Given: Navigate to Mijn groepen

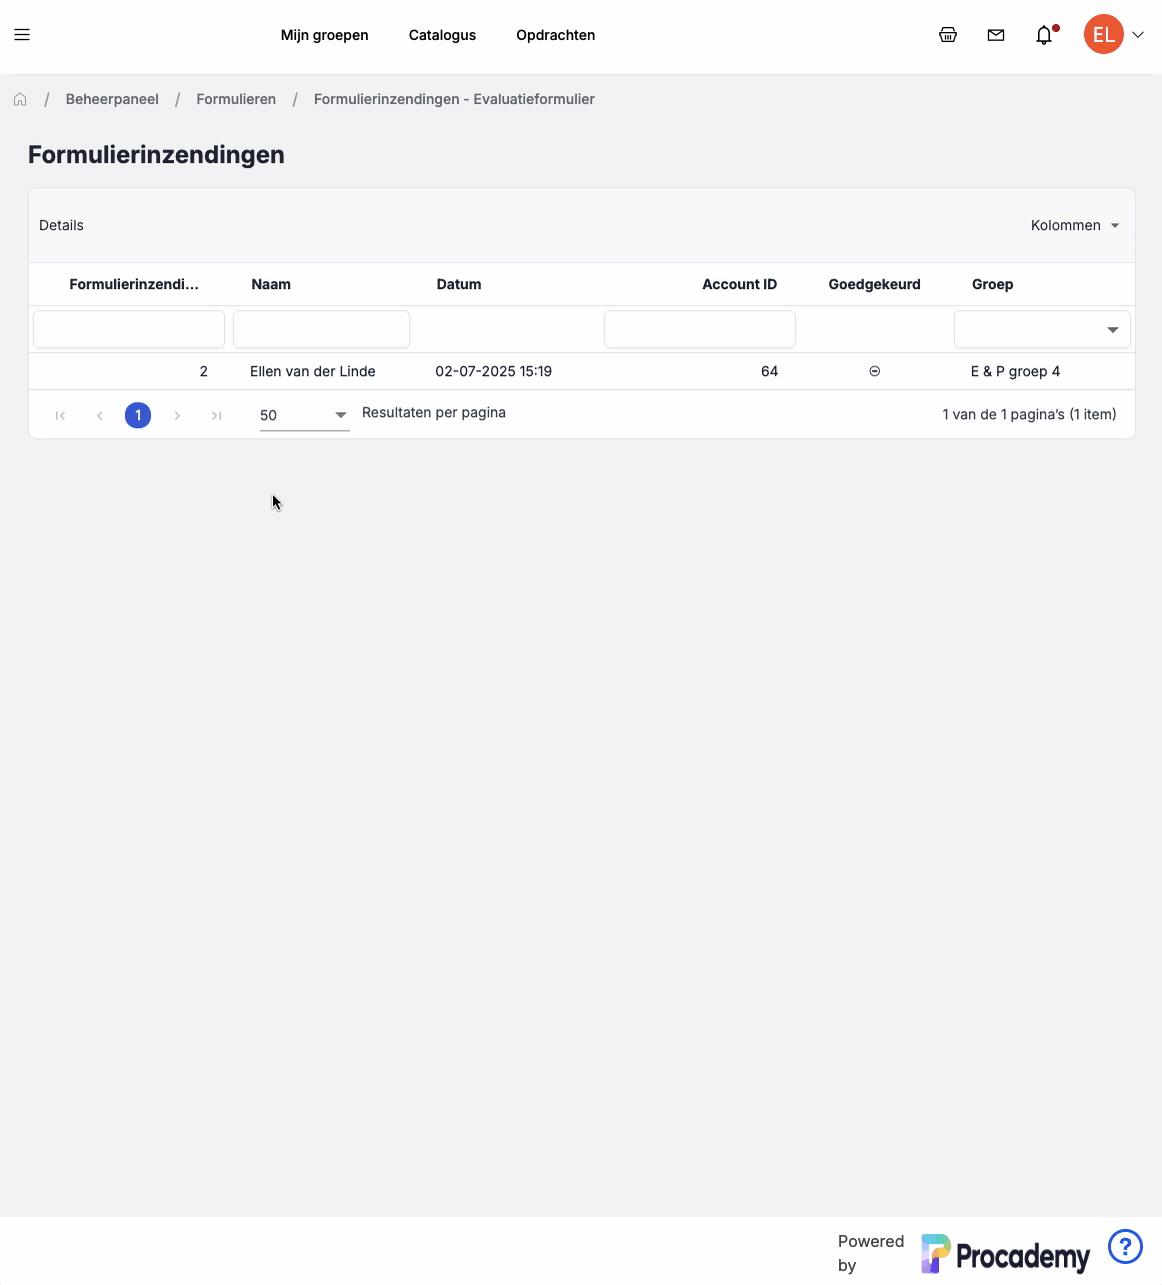Looking at the screenshot, I should [x=325, y=35].
